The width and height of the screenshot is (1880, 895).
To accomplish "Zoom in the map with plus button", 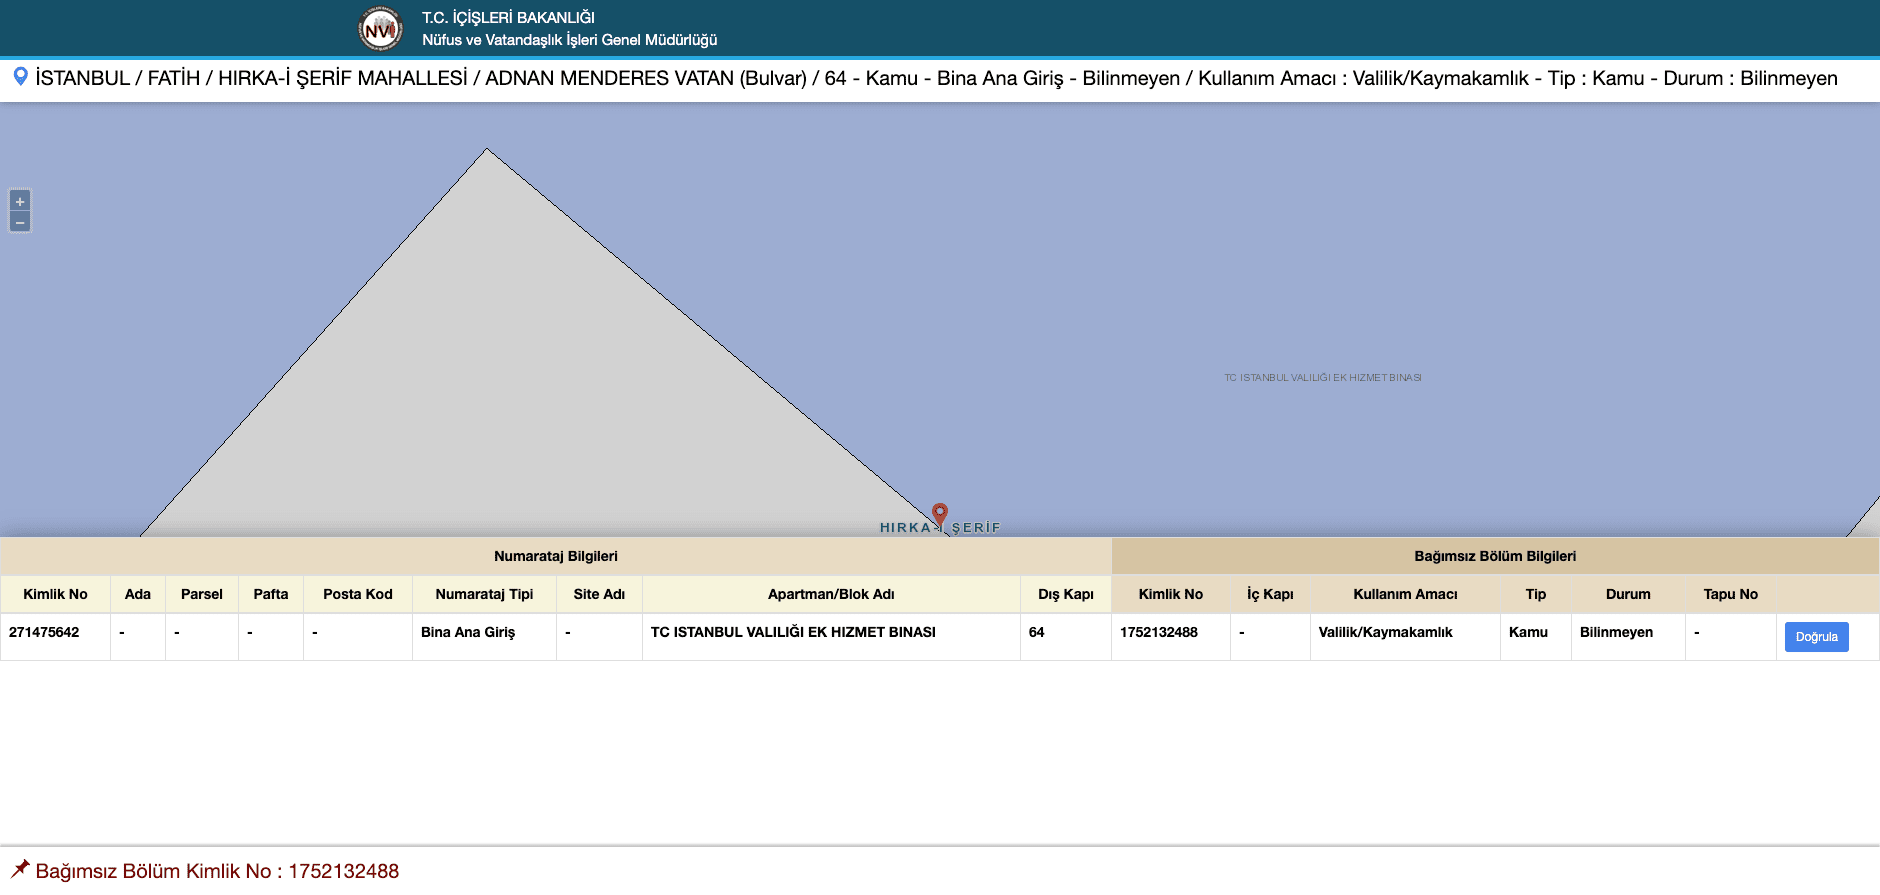I will point(20,201).
